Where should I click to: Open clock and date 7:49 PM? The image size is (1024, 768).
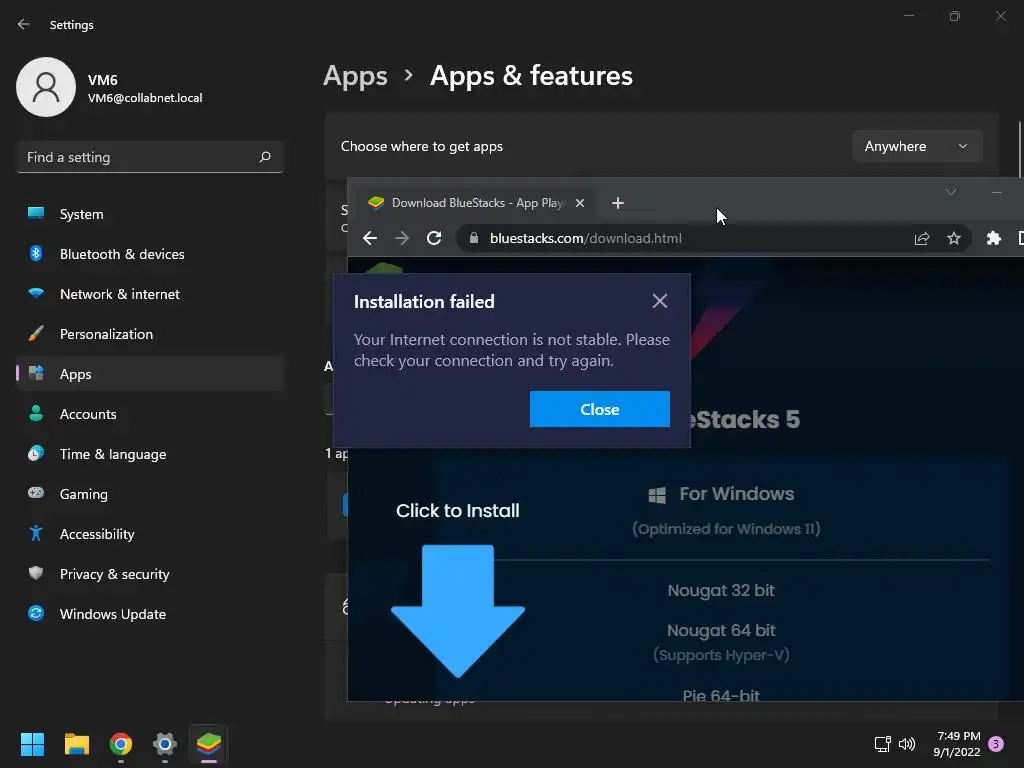pyautogui.click(x=957, y=744)
